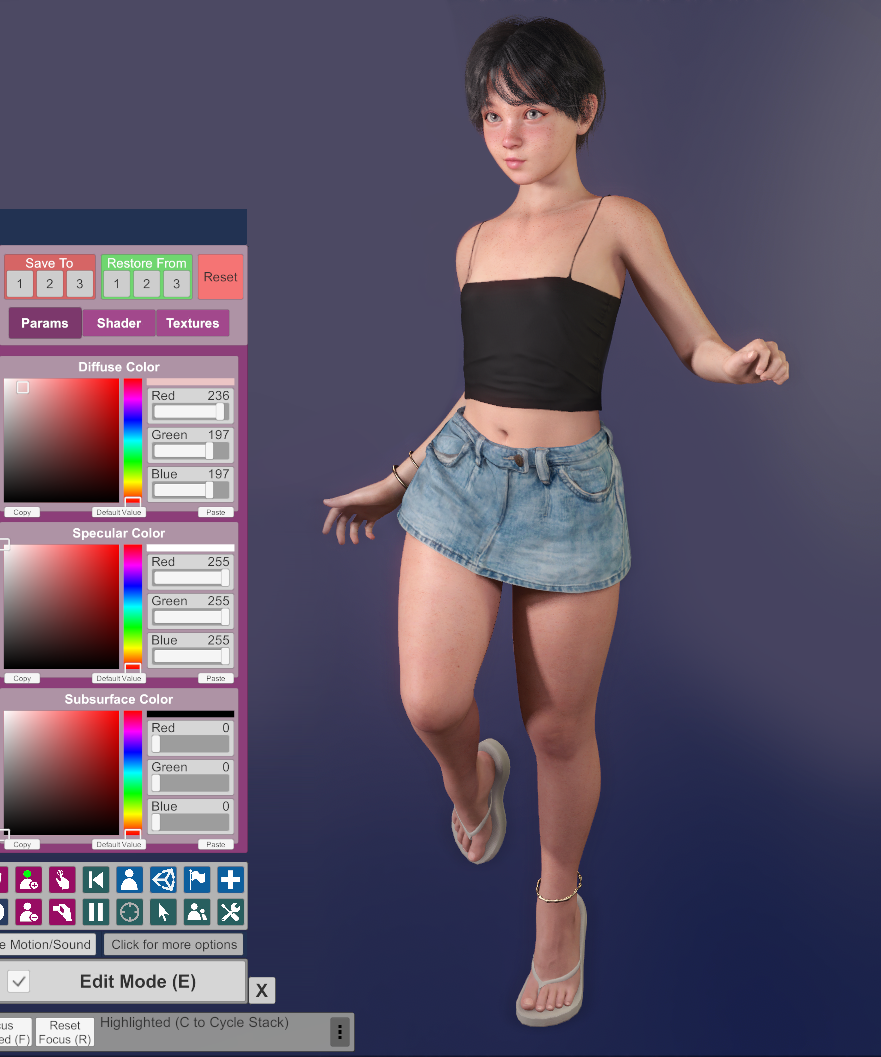
Task: Click the Motion/Sound button
Action: click(47, 944)
